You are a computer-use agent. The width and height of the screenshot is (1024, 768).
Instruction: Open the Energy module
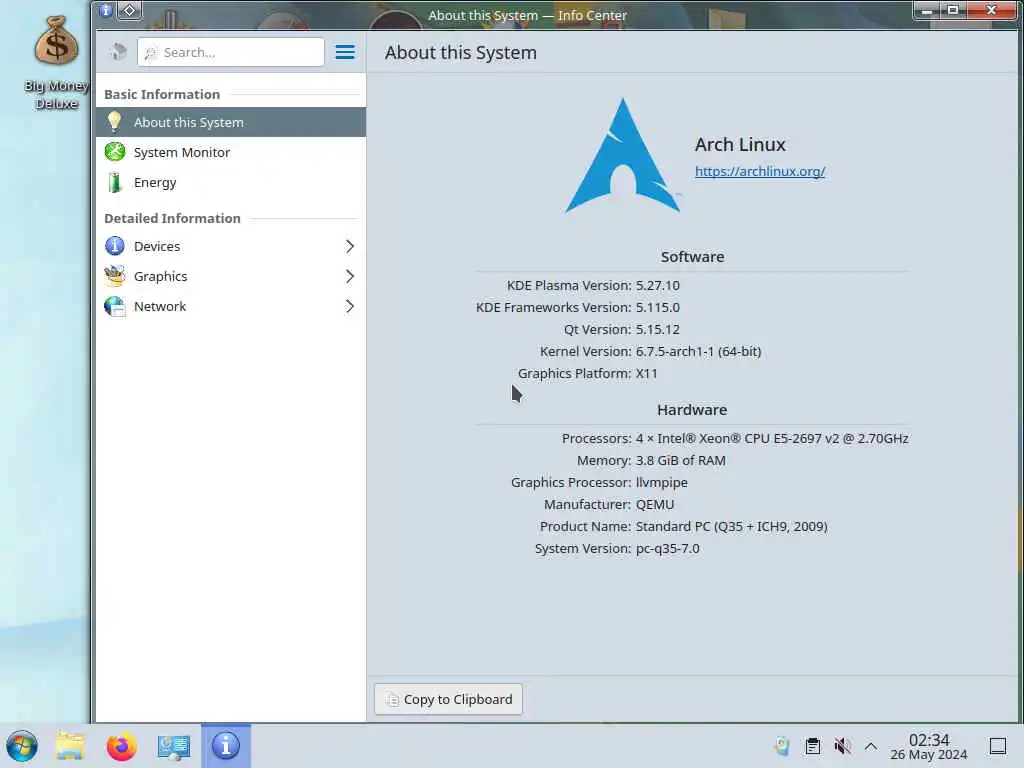coord(231,182)
